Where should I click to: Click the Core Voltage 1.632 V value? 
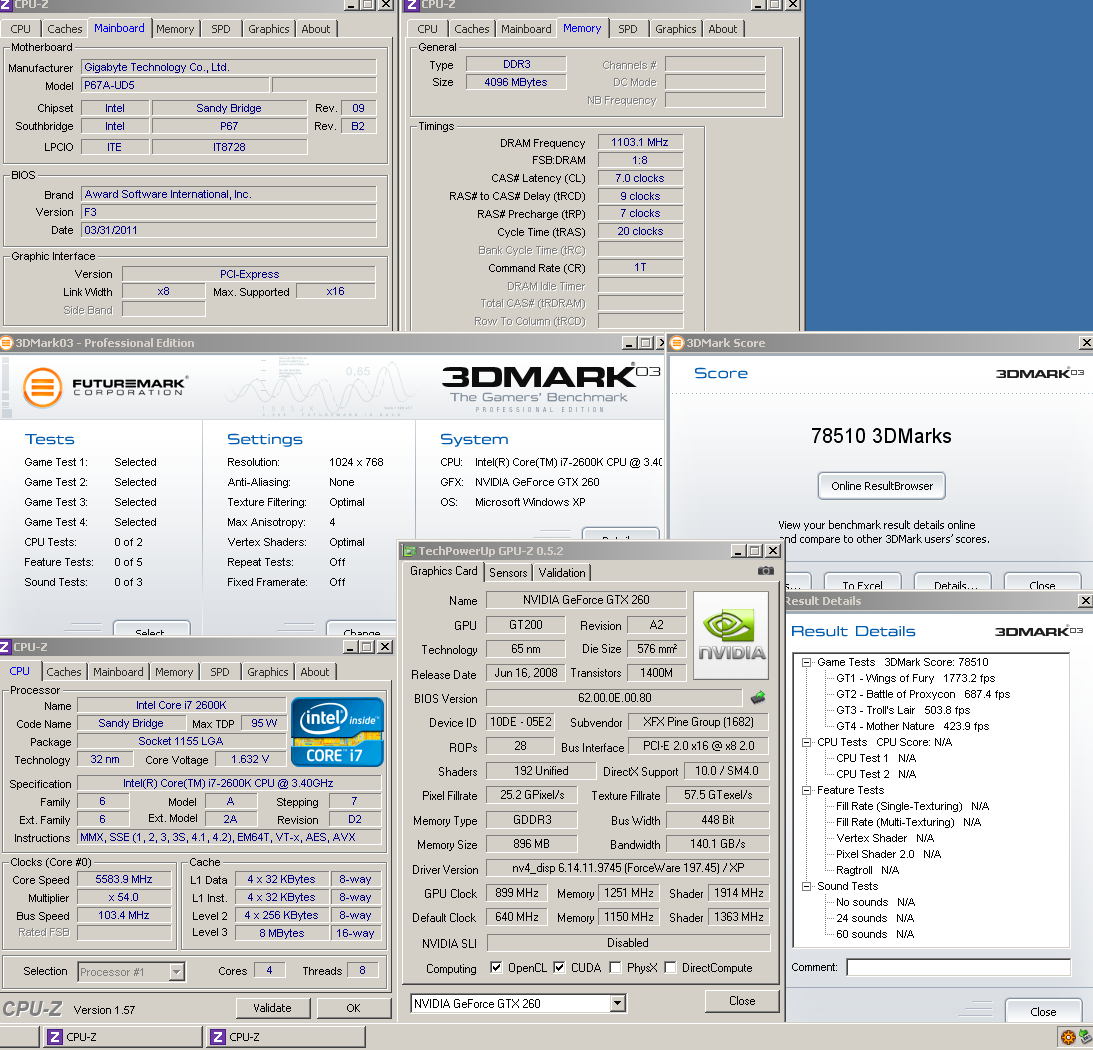point(250,759)
